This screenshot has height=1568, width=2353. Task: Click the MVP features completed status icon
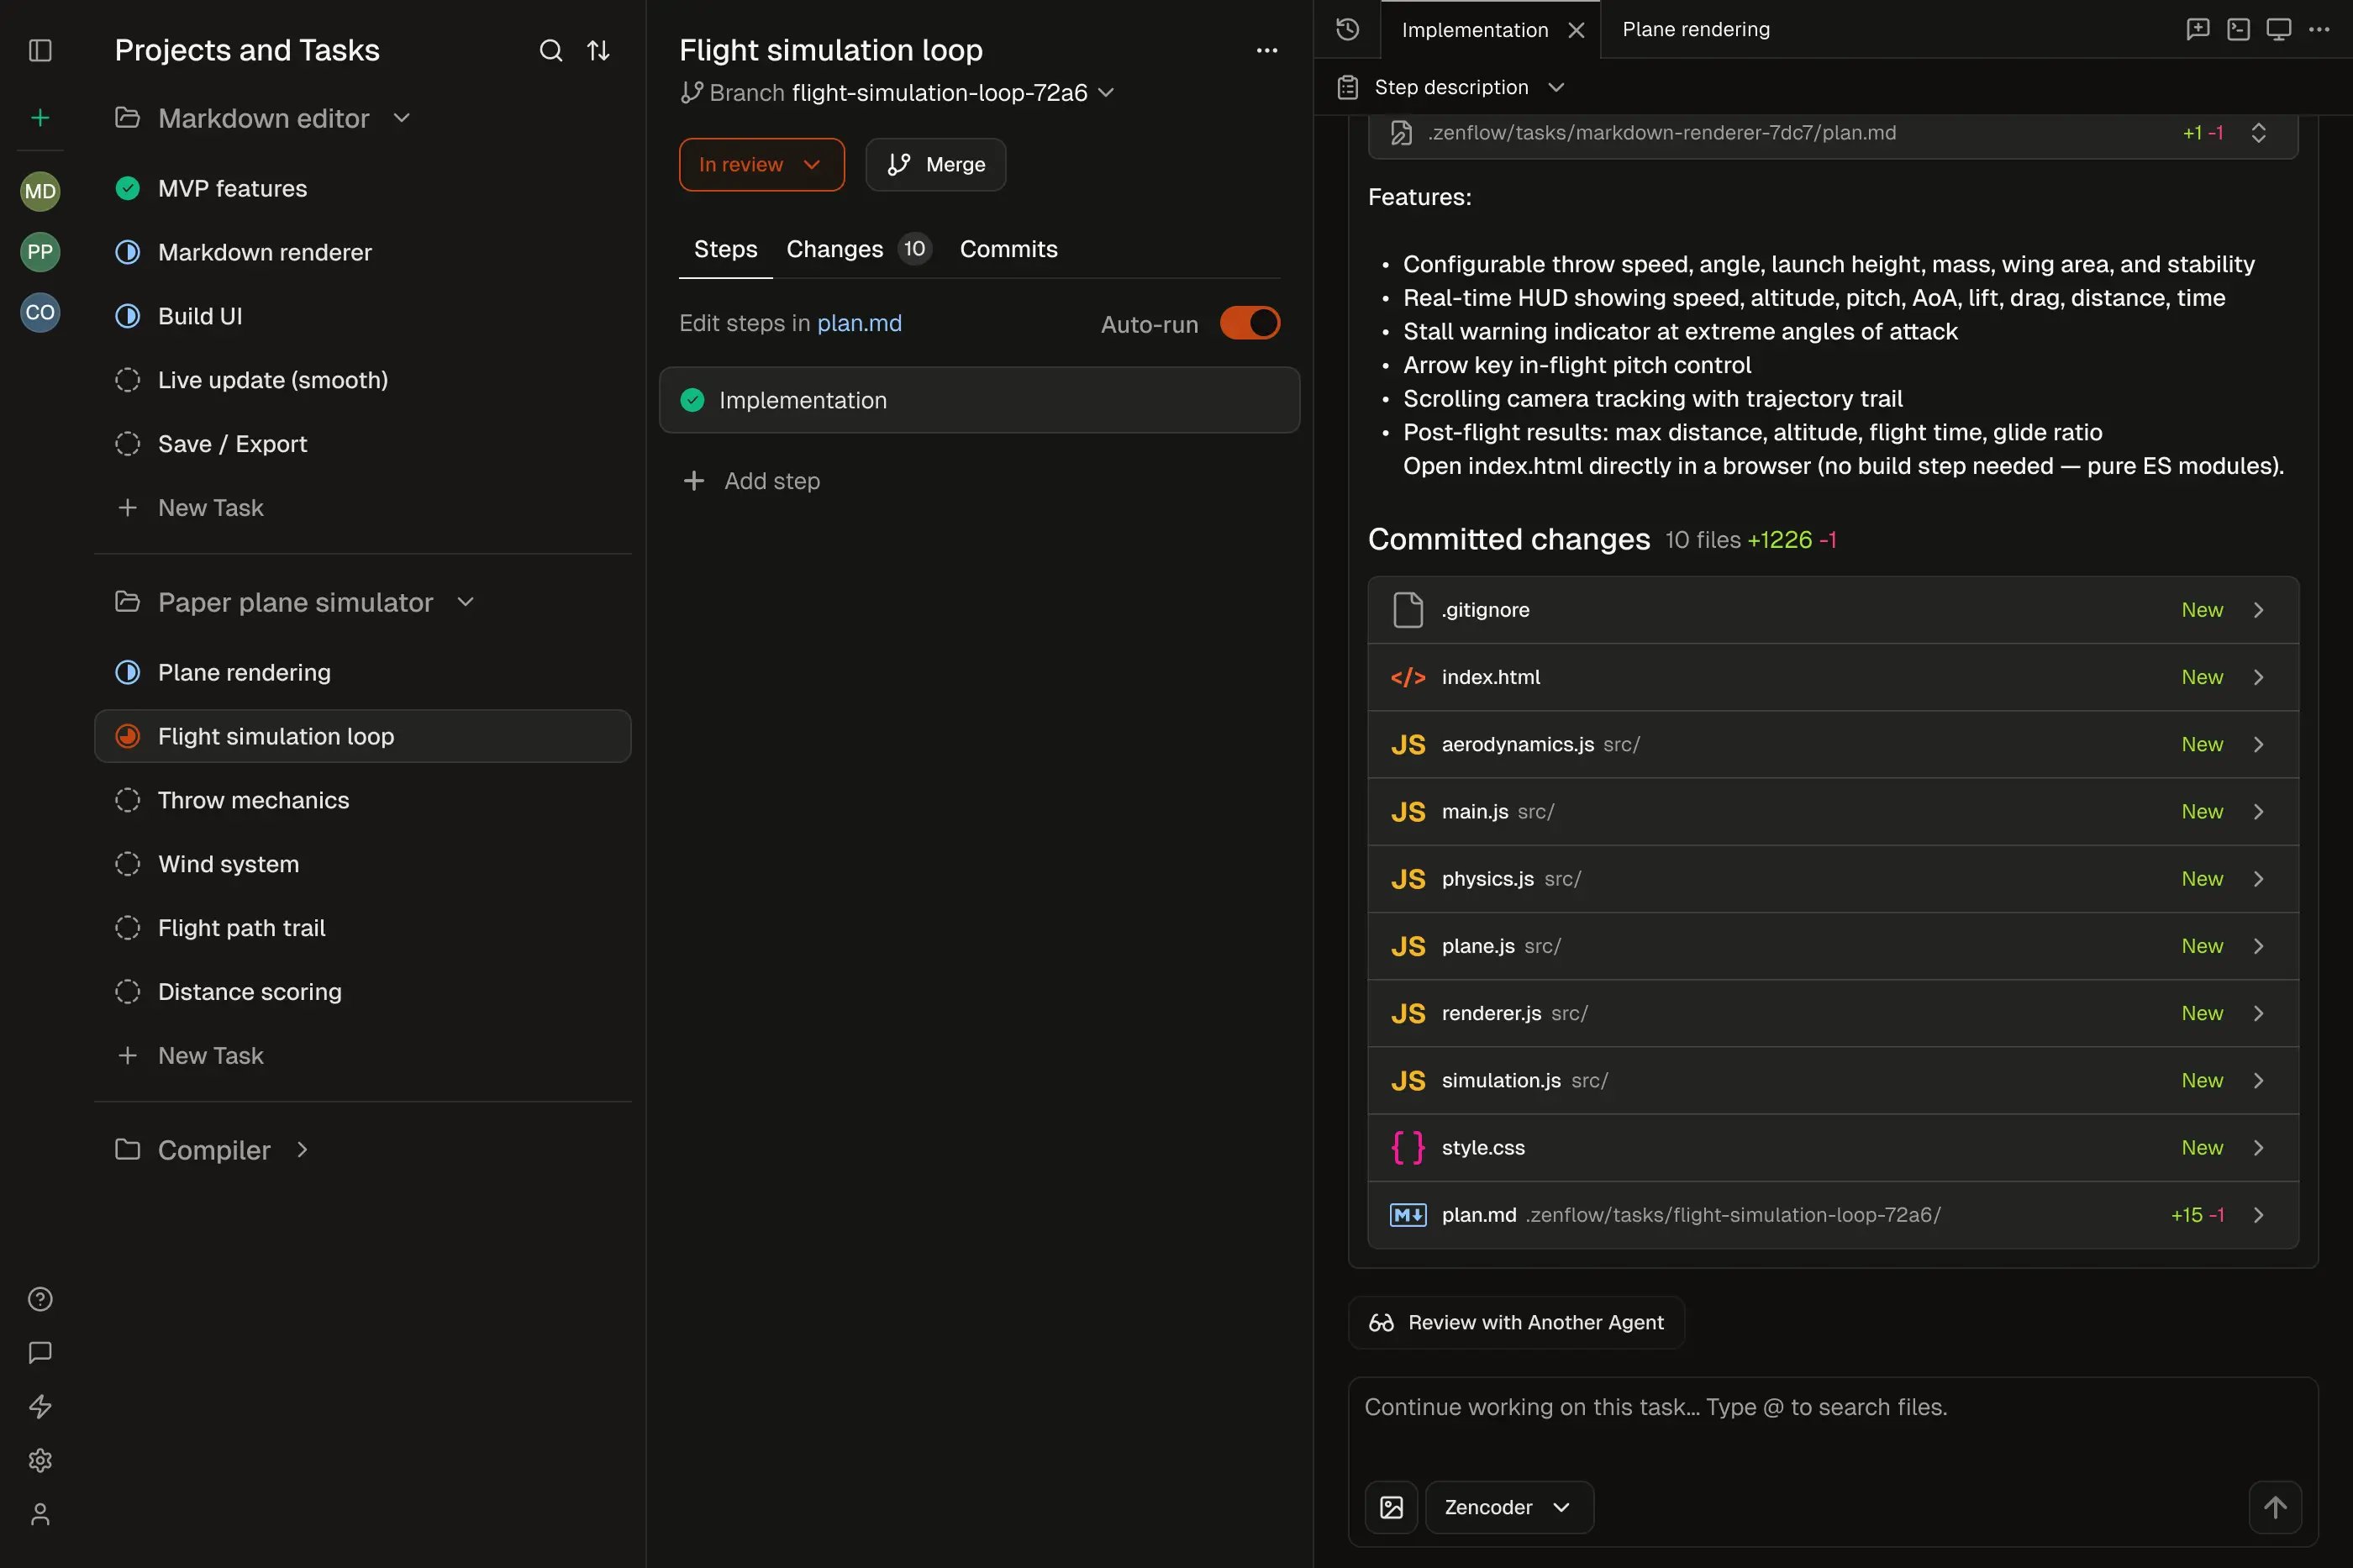(127, 188)
